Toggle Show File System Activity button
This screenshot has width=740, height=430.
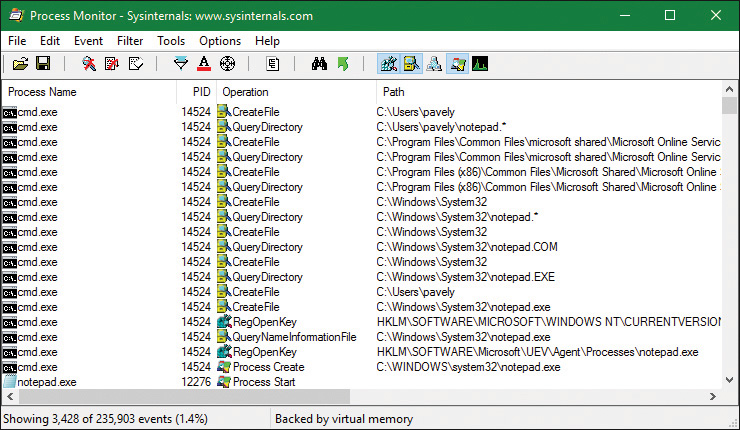[411, 64]
